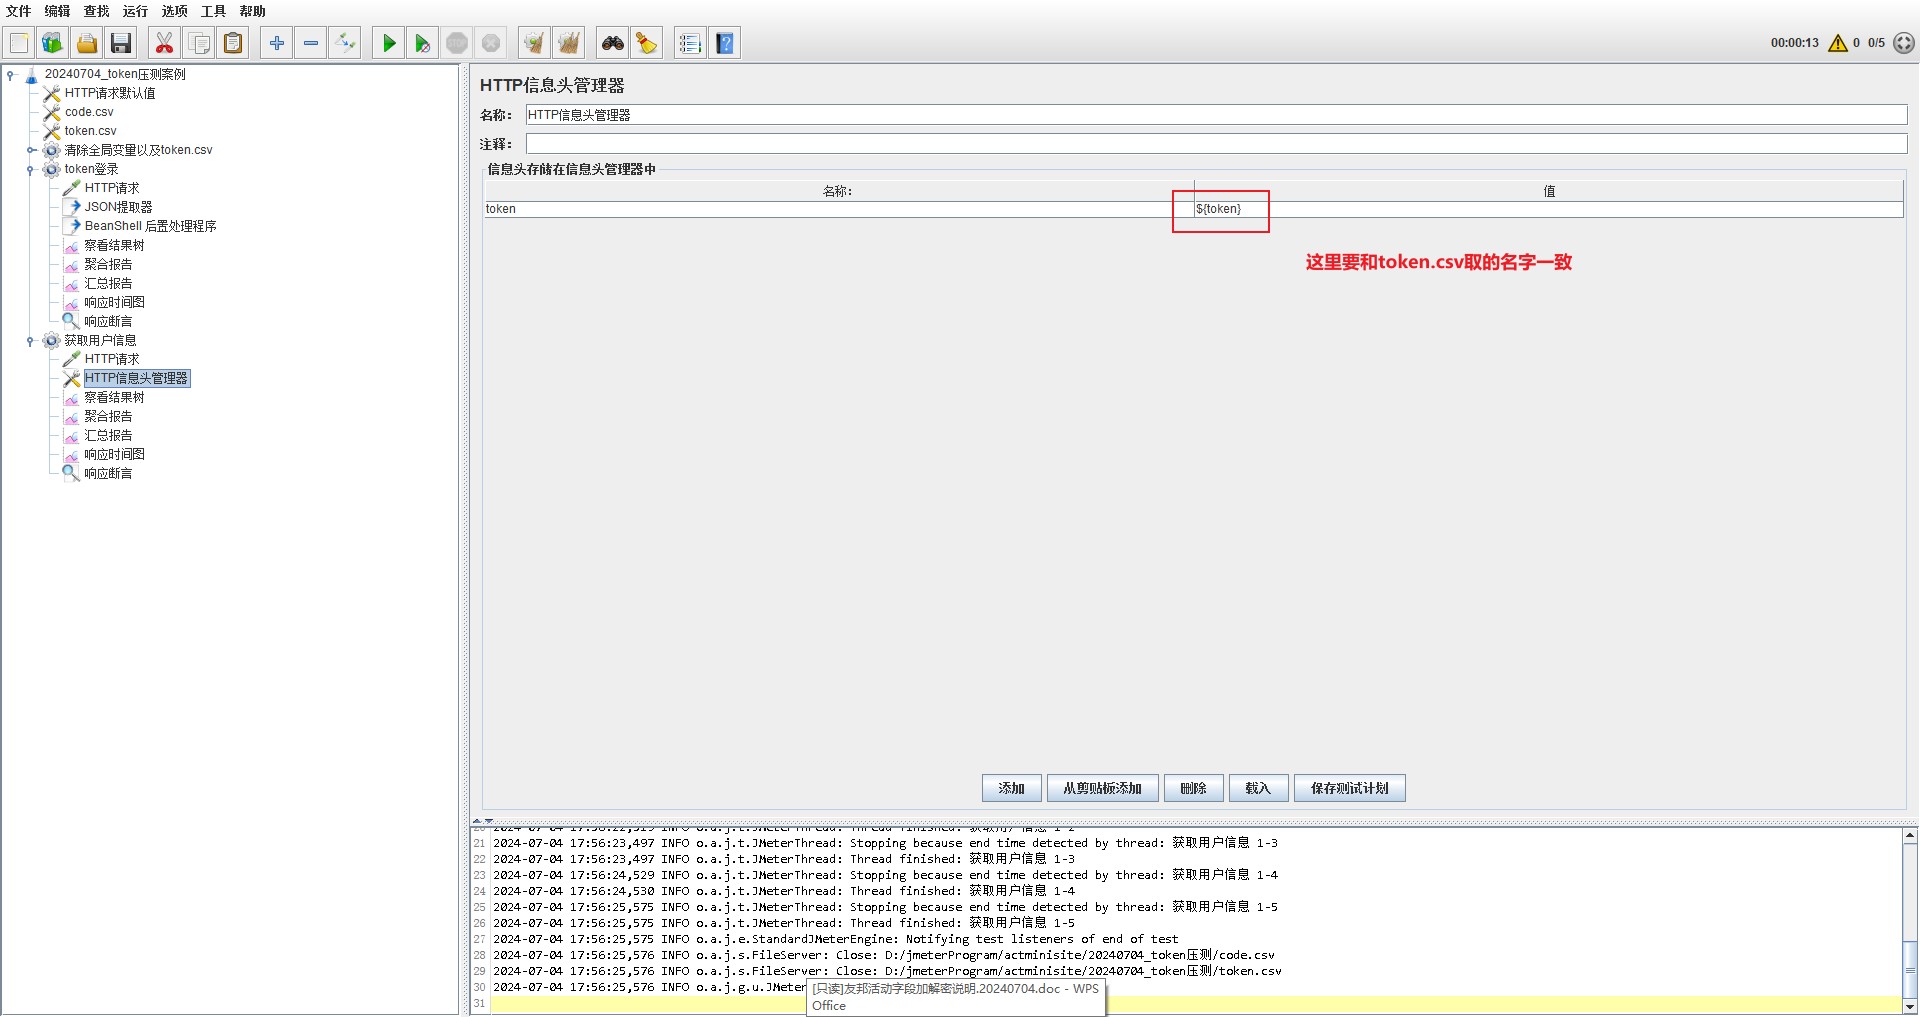The width and height of the screenshot is (1920, 1017).
Task: Click the 保存测试计划 button
Action: pyautogui.click(x=1349, y=788)
